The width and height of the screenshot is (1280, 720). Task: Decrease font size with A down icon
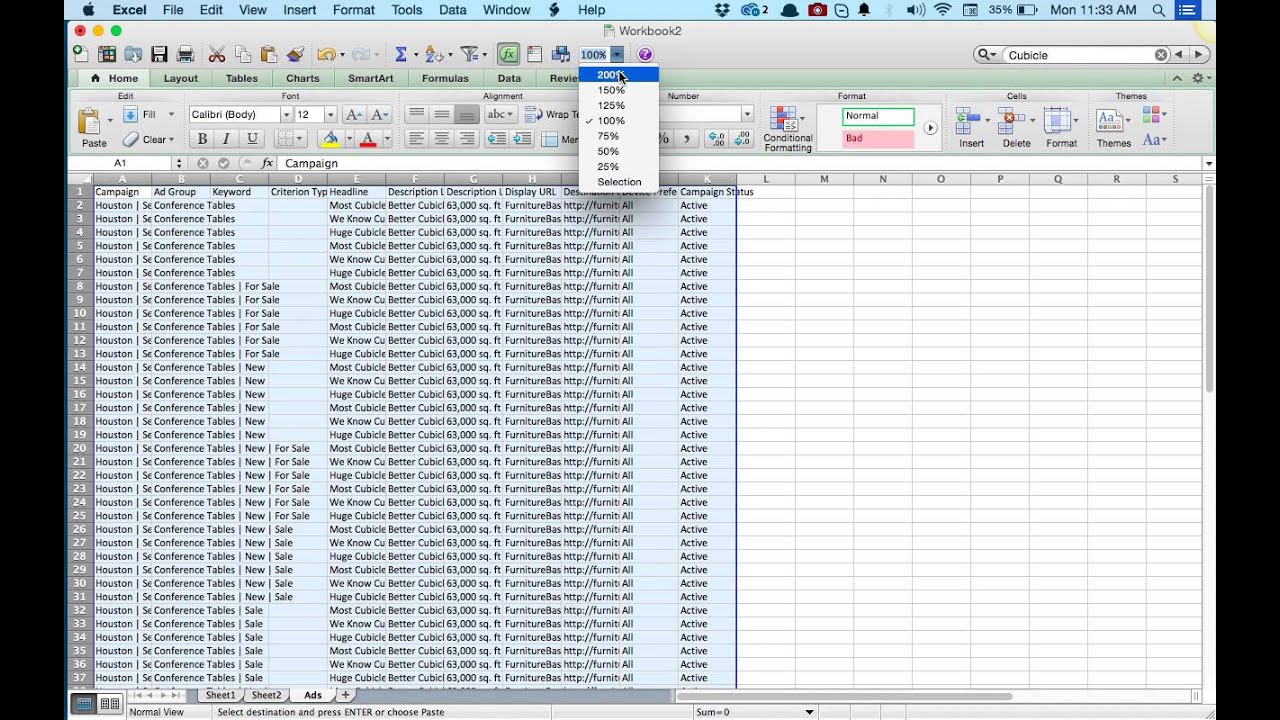(x=380, y=114)
